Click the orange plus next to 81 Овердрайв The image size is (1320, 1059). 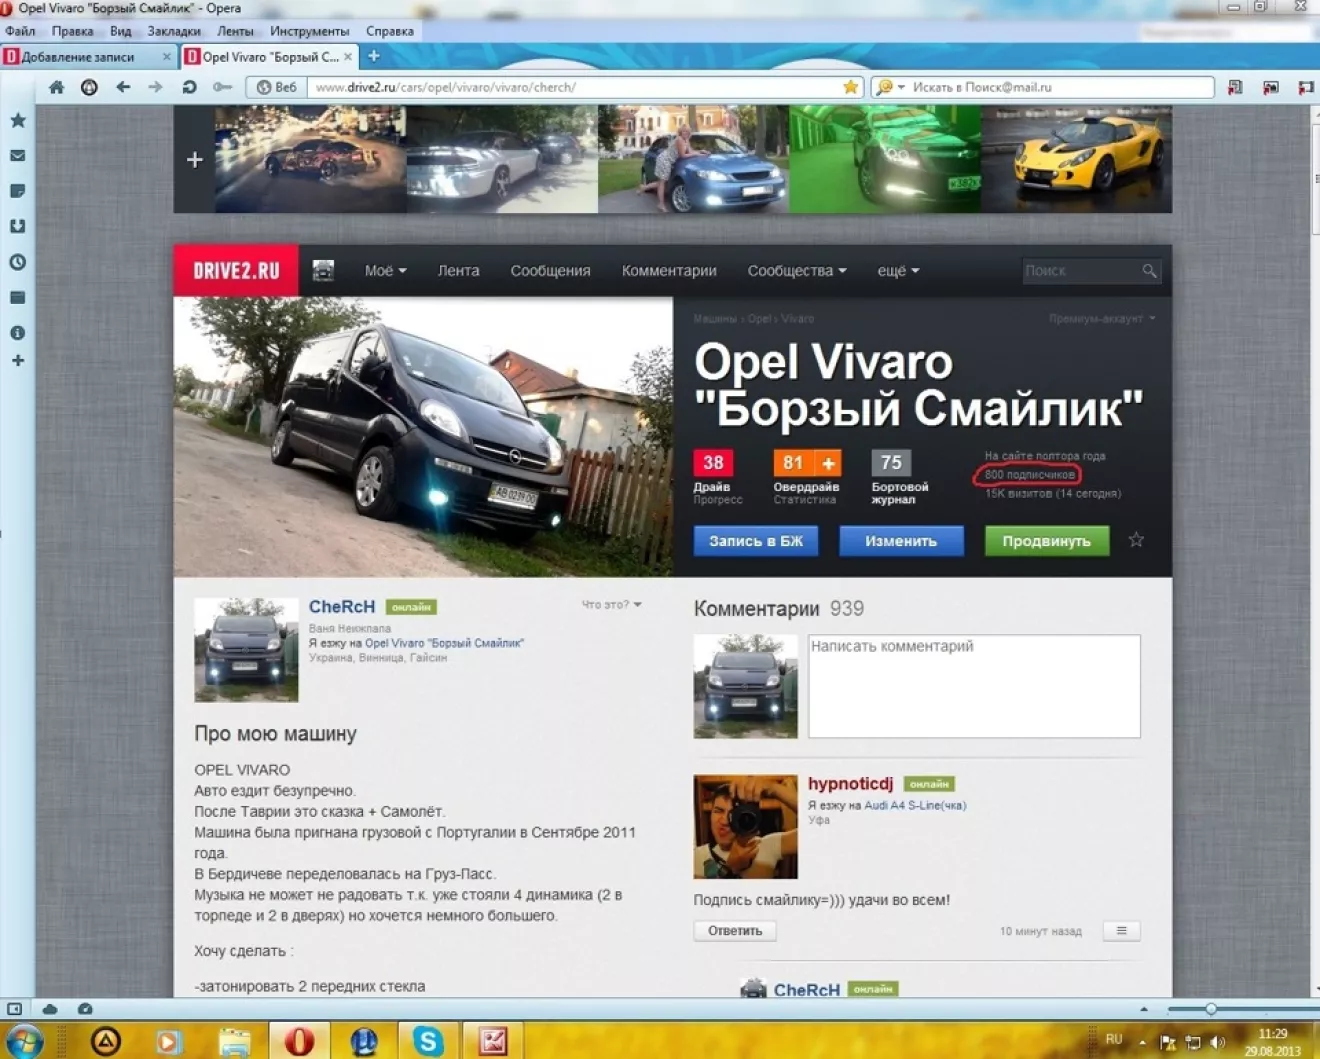828,463
